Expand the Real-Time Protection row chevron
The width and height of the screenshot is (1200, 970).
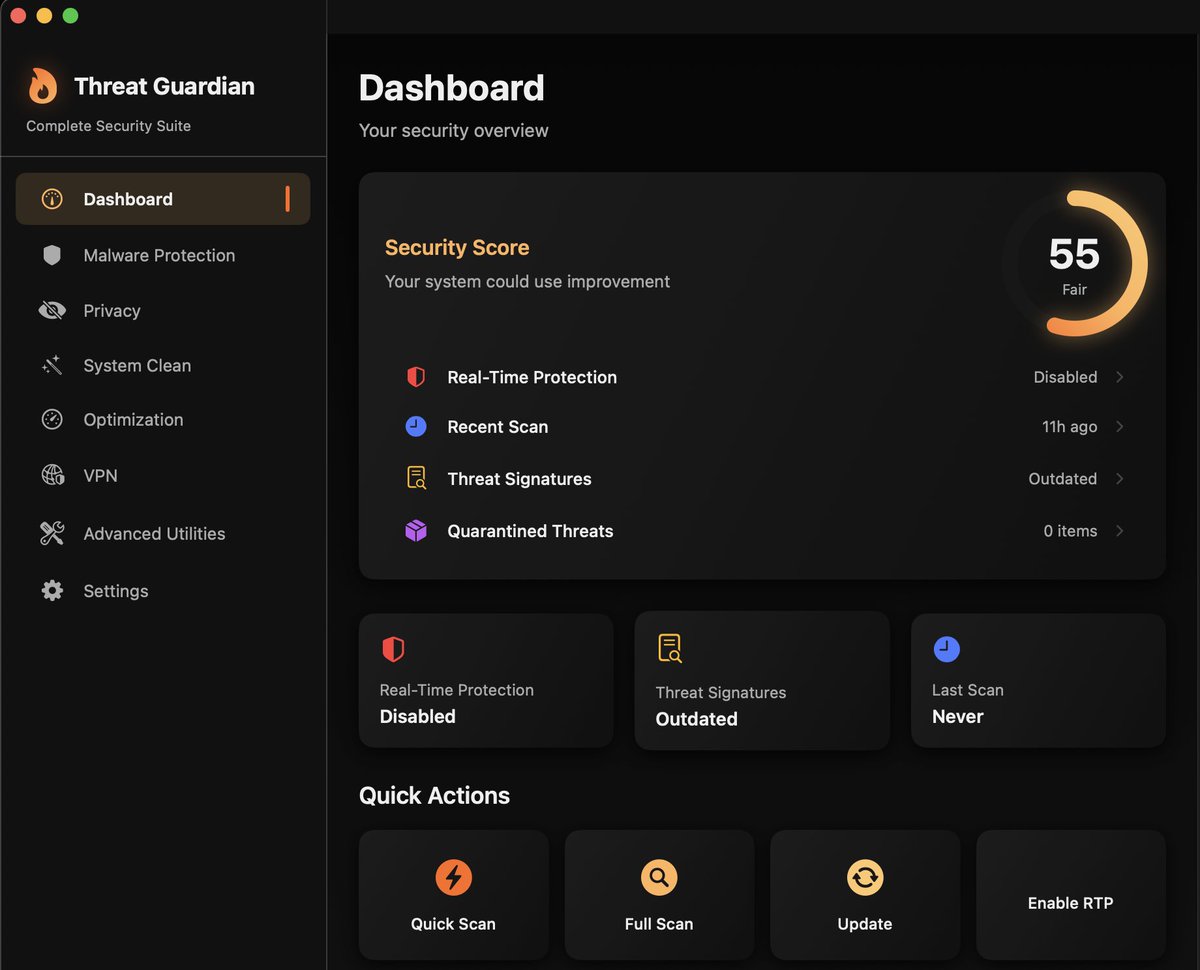(1120, 377)
